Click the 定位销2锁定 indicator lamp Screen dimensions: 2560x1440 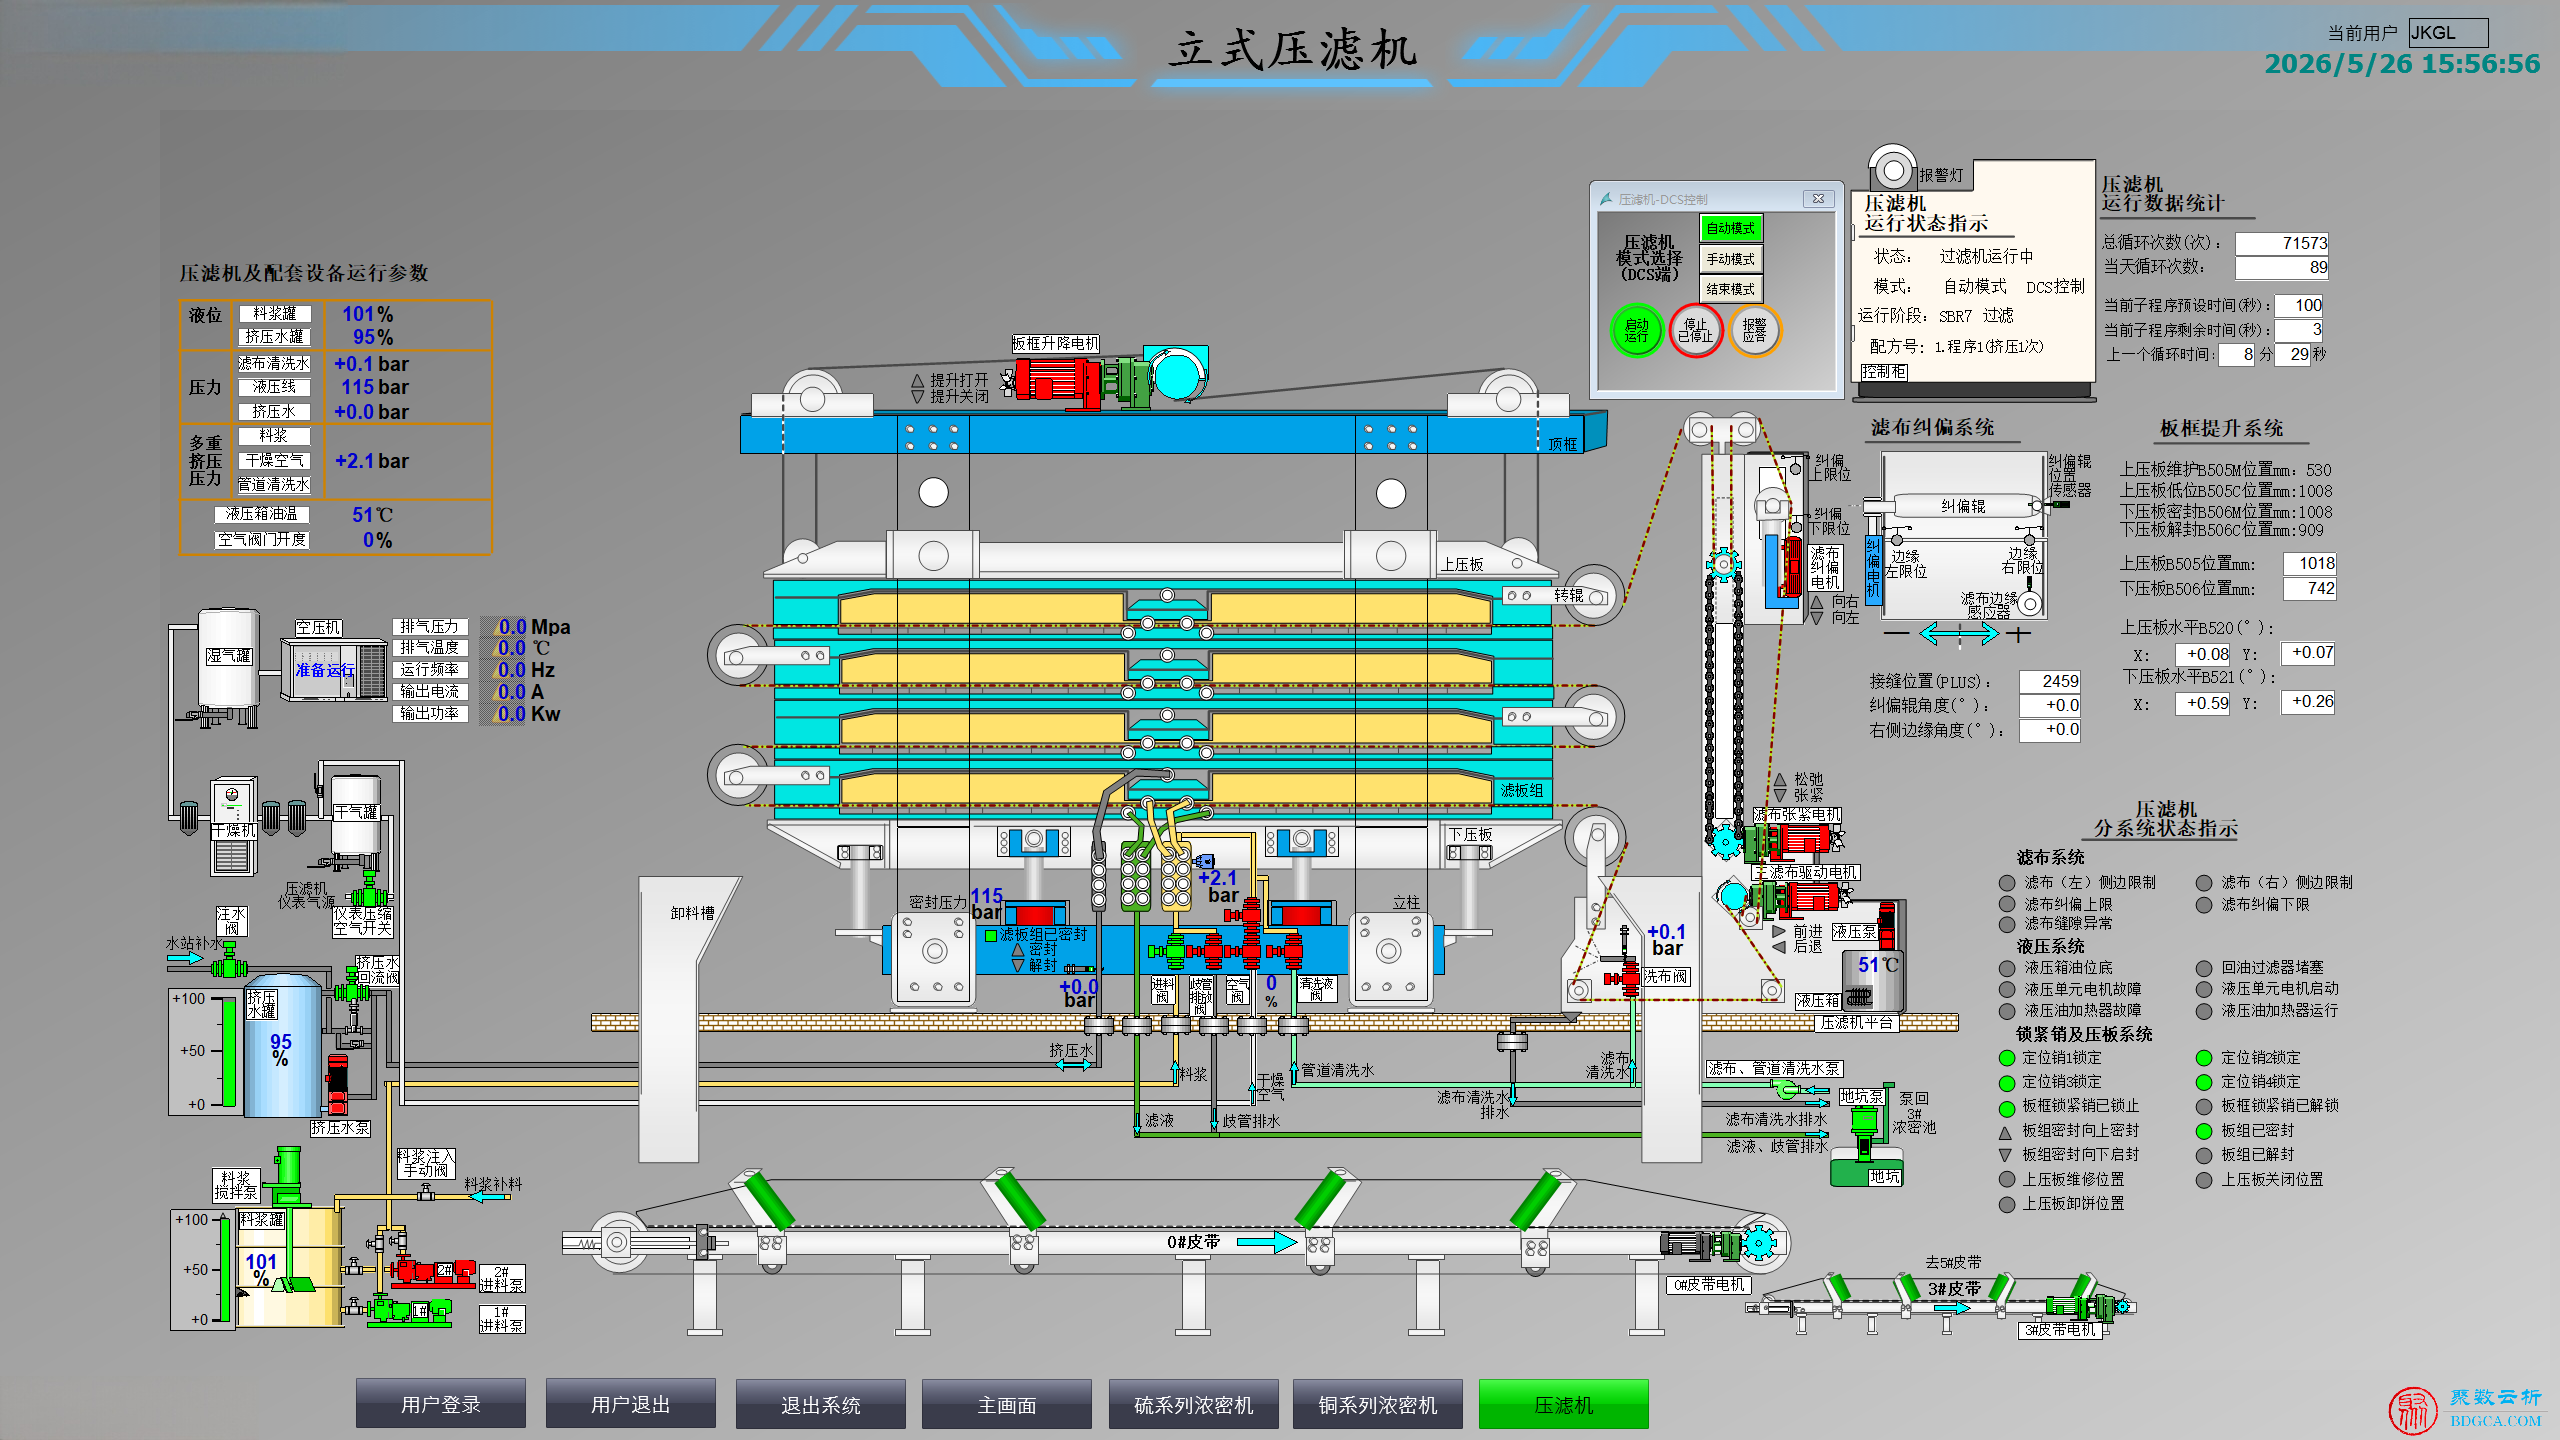click(x=2203, y=1058)
